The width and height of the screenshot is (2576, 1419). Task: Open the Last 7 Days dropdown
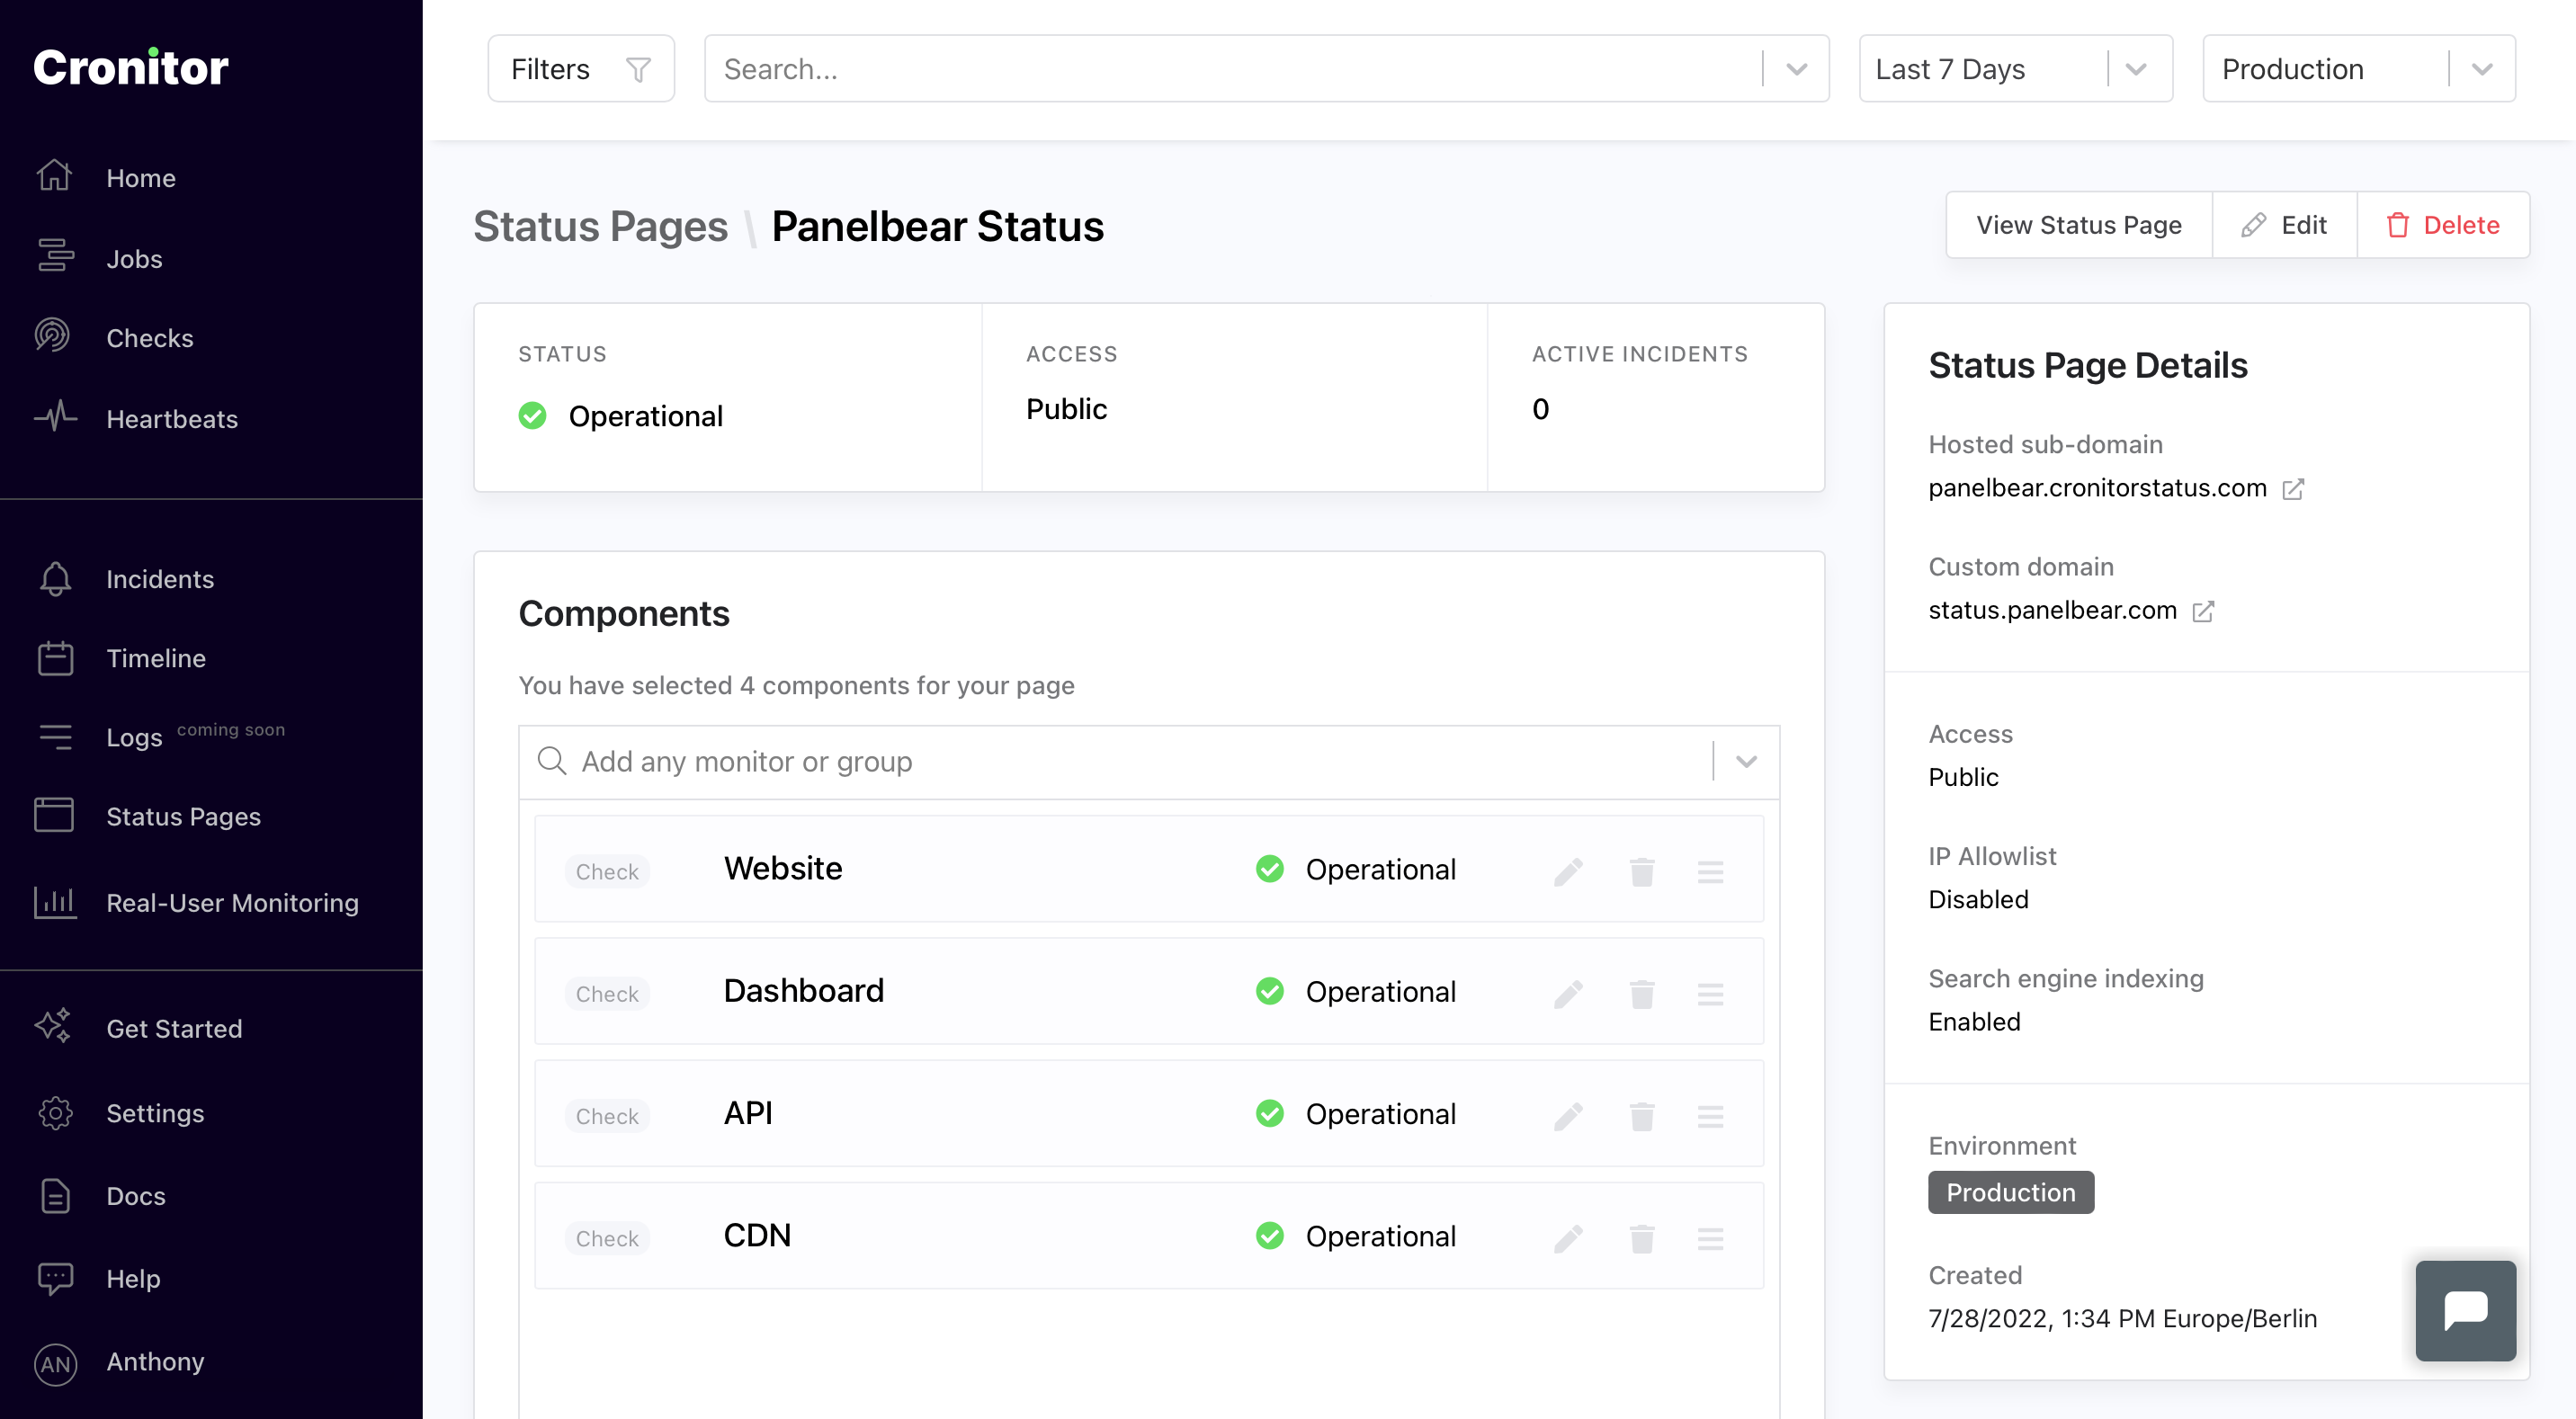[x=2016, y=69]
